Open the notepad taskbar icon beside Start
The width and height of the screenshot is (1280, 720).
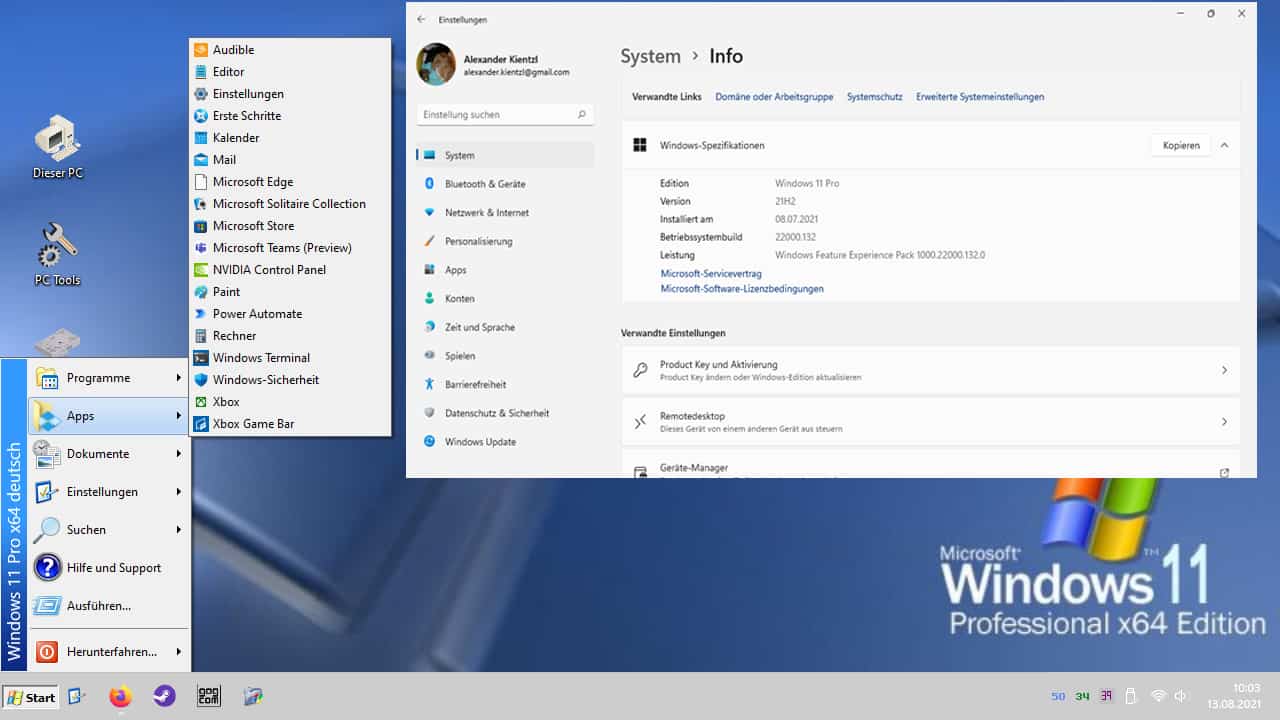pyautogui.click(x=77, y=696)
